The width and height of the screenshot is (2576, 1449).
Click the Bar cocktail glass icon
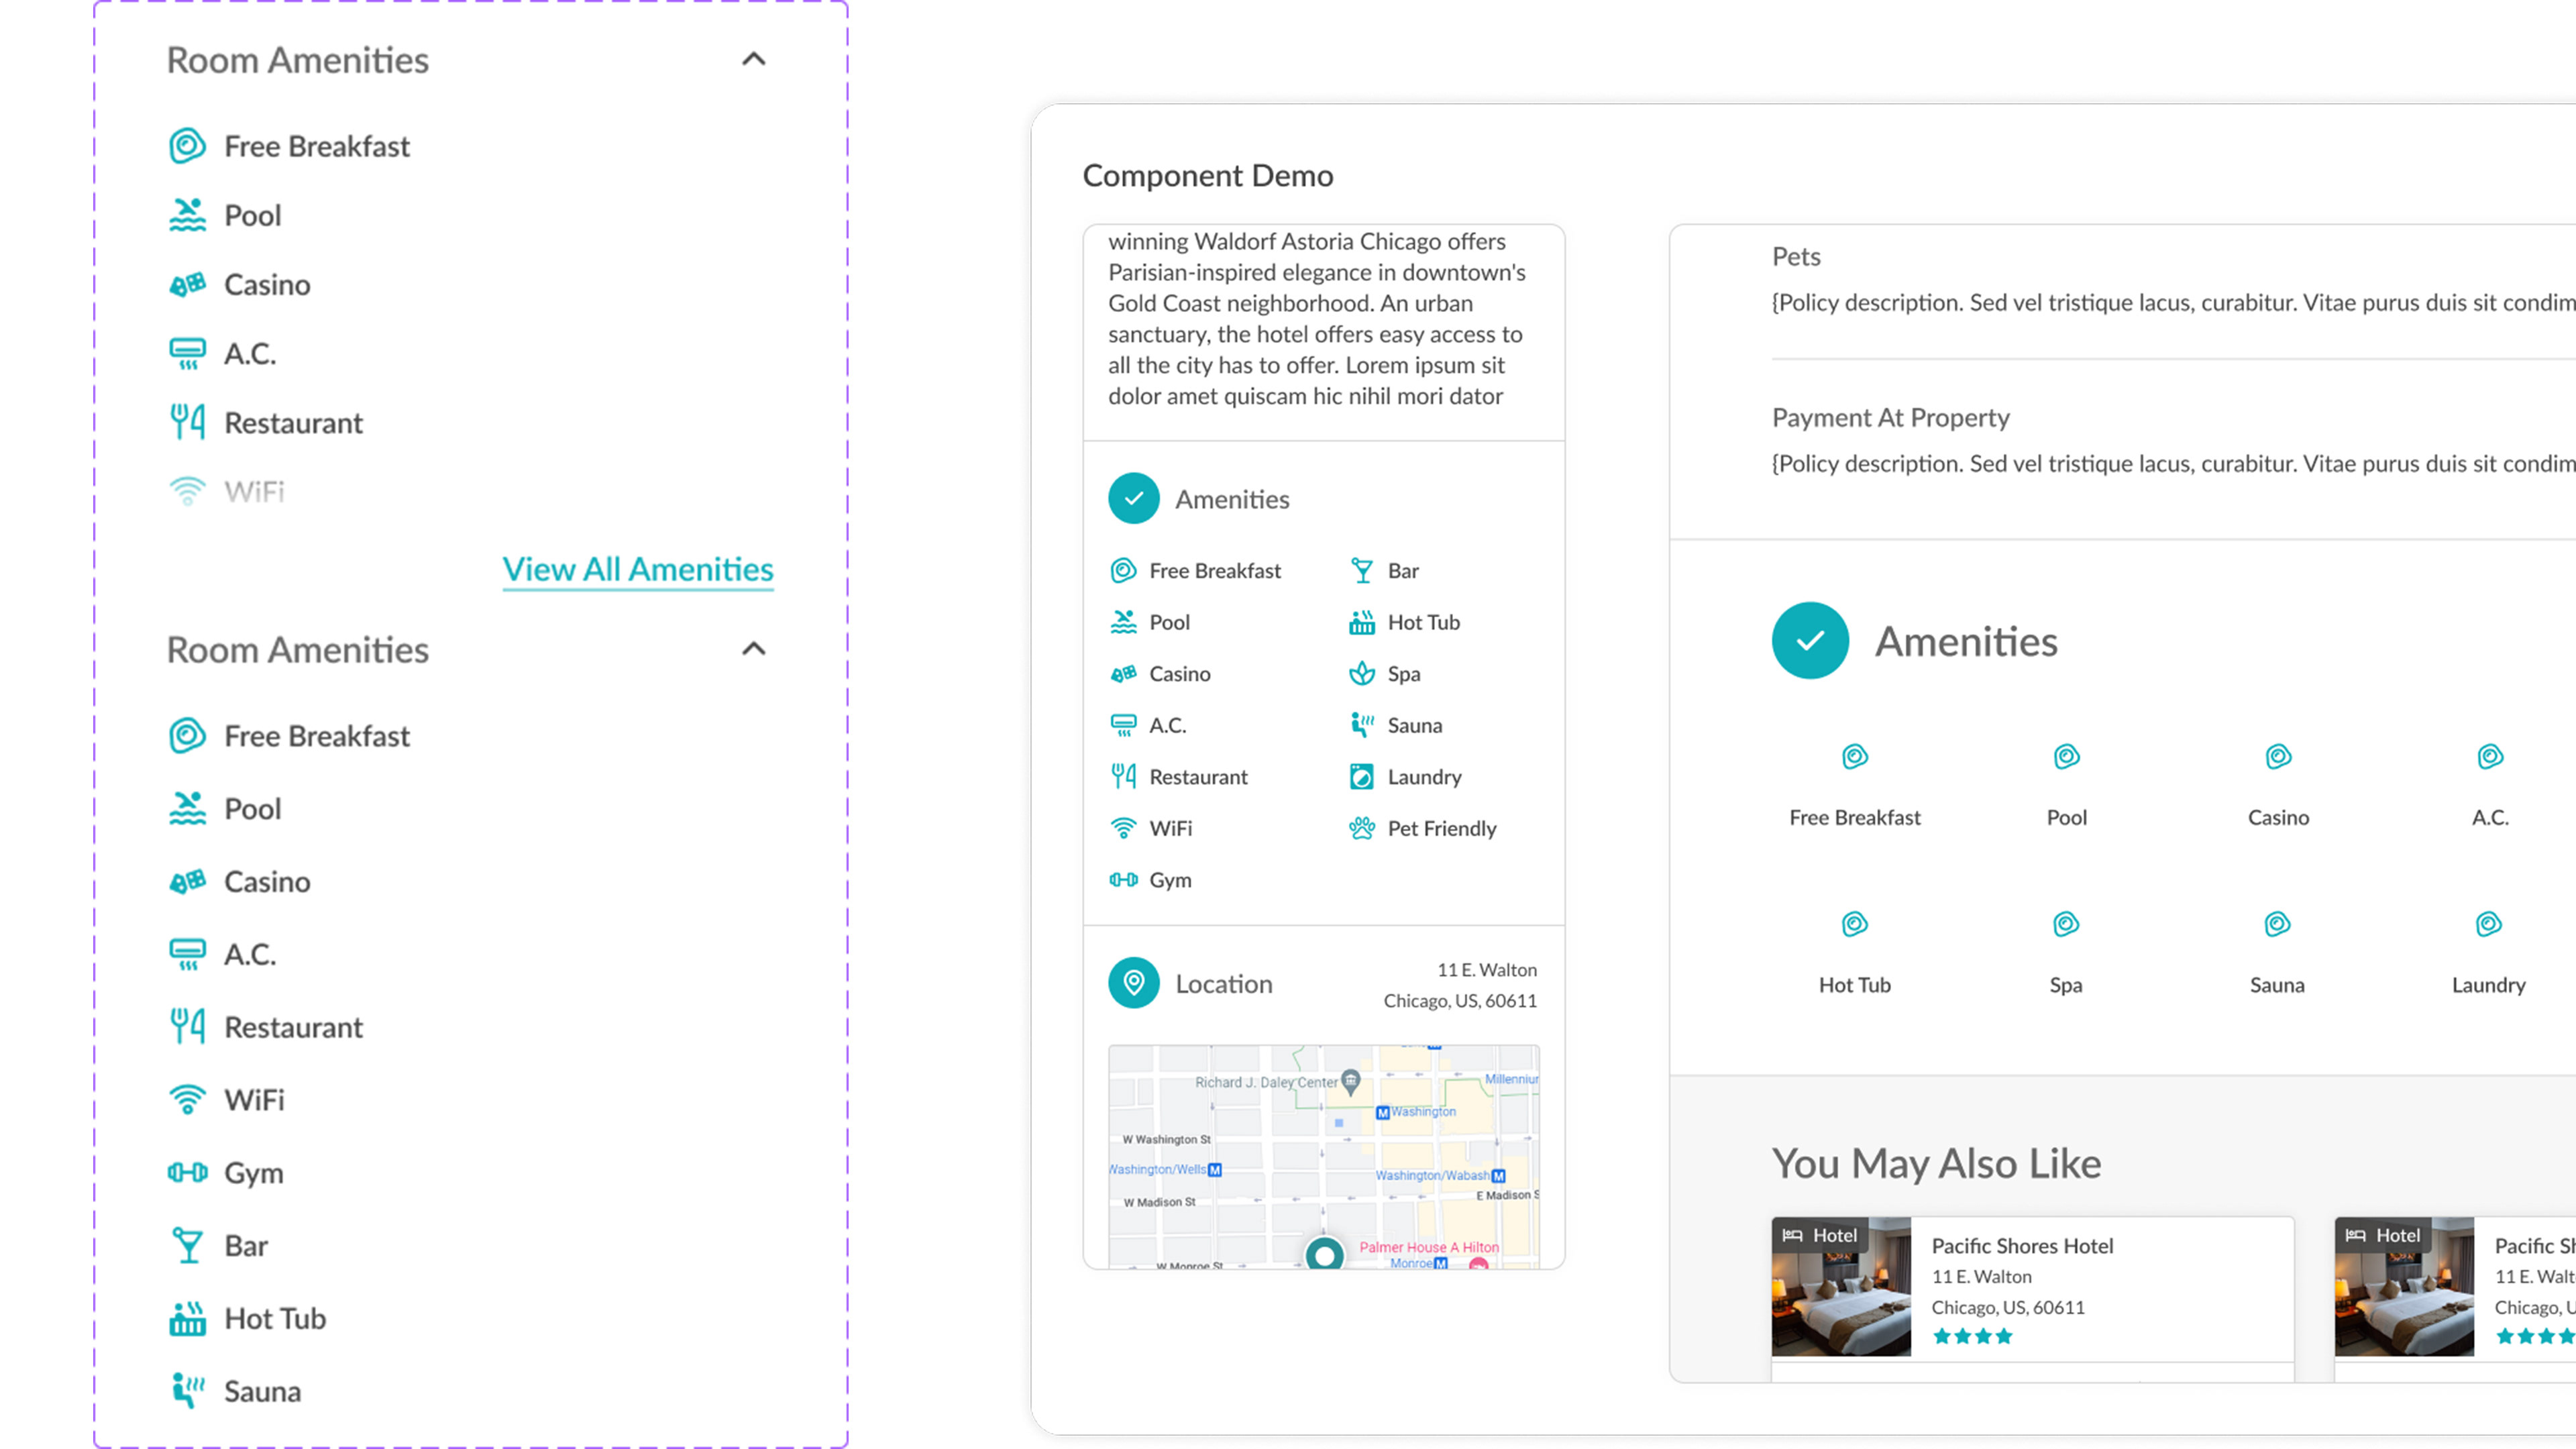[1361, 570]
